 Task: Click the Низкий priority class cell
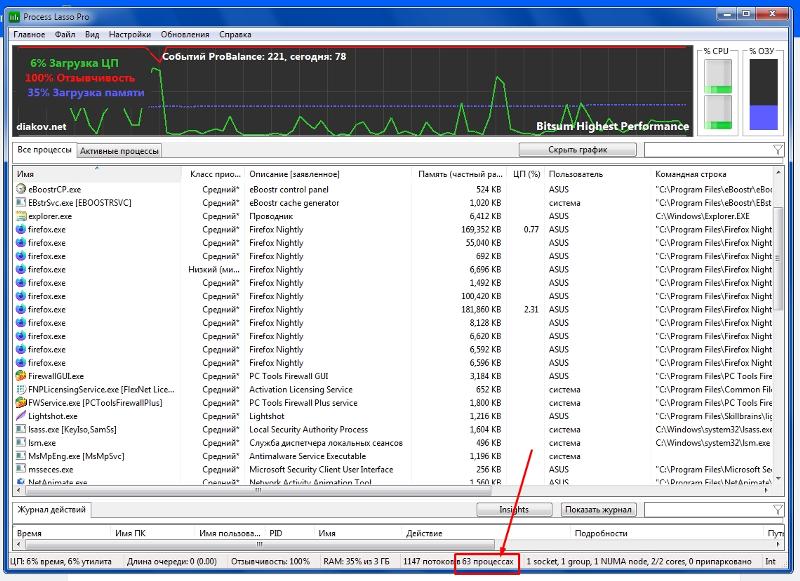[x=213, y=269]
